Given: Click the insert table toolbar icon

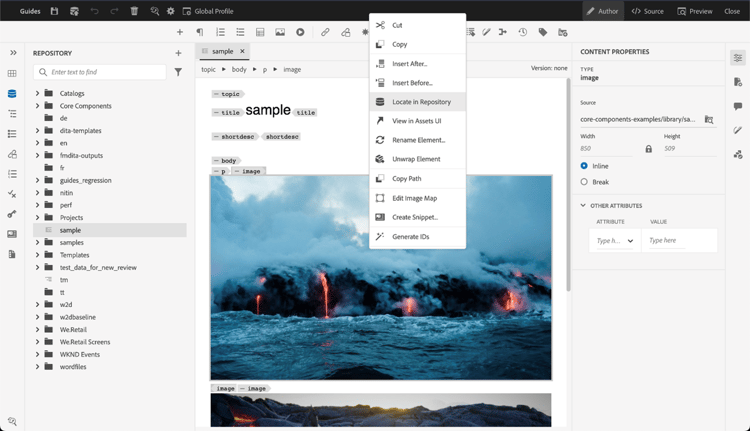Looking at the screenshot, I should click(260, 32).
